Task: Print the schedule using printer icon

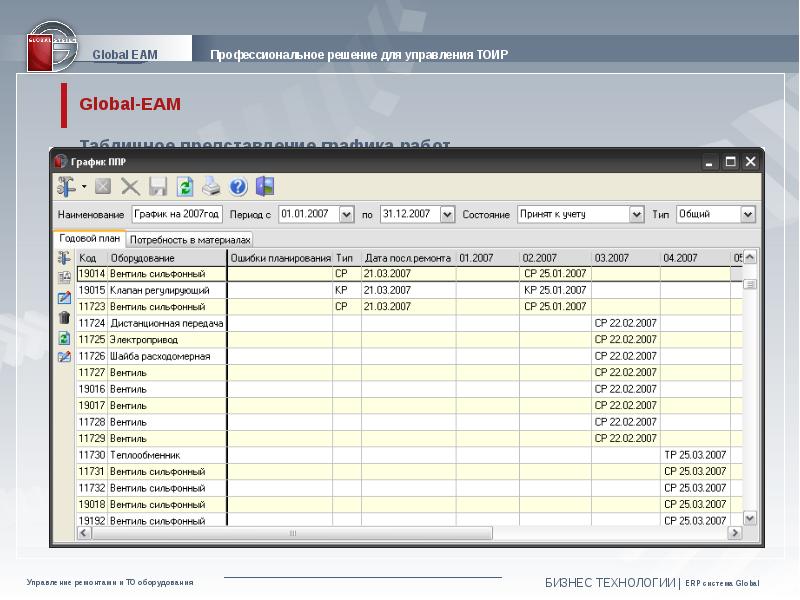Action: (x=211, y=186)
